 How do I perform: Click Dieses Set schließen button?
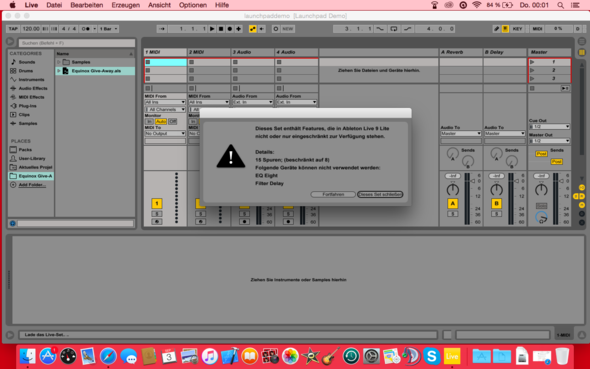[380, 194]
